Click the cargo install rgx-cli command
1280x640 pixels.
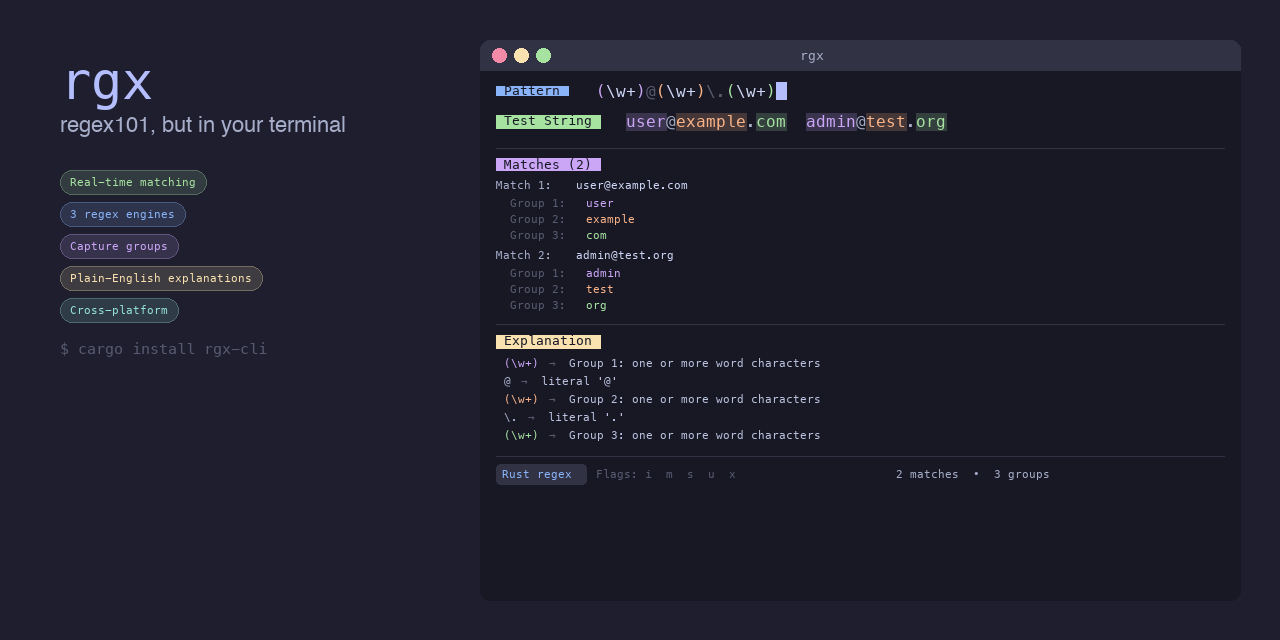click(163, 349)
